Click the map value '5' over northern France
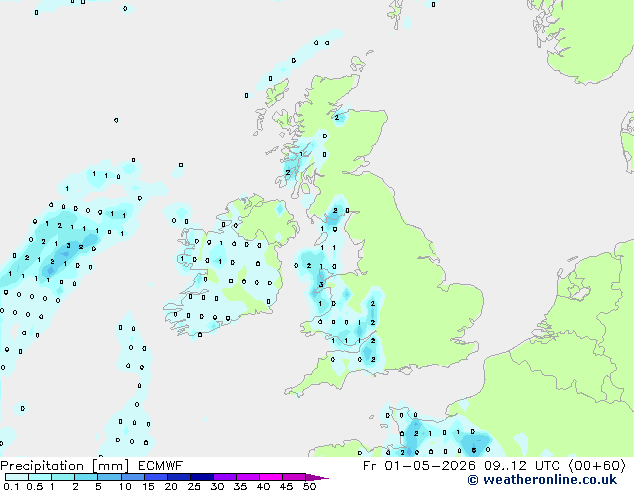The width and height of the screenshot is (634, 490). [473, 450]
